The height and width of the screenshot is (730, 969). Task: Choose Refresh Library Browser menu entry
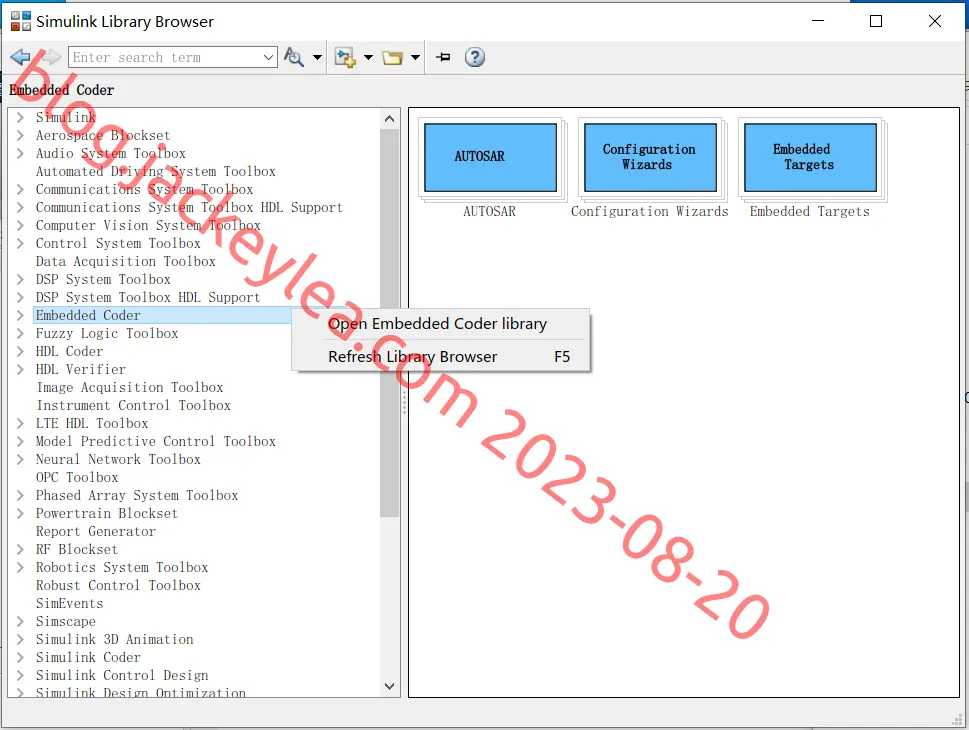(441, 357)
